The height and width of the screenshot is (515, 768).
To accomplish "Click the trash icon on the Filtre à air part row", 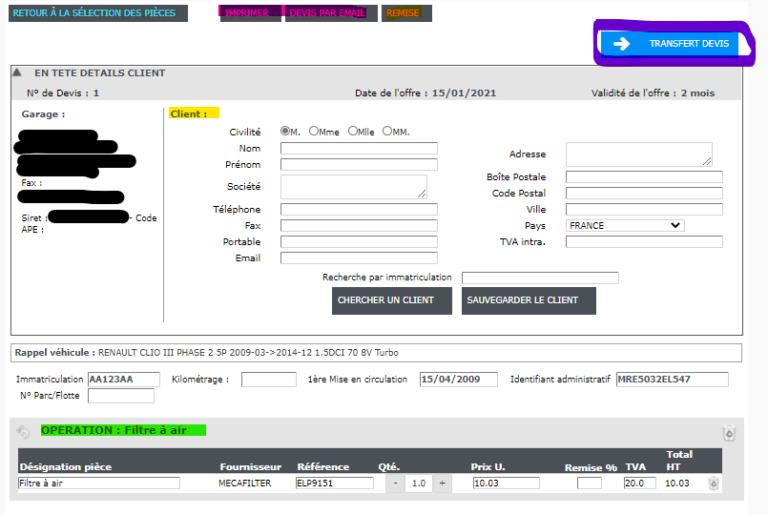I will (714, 484).
